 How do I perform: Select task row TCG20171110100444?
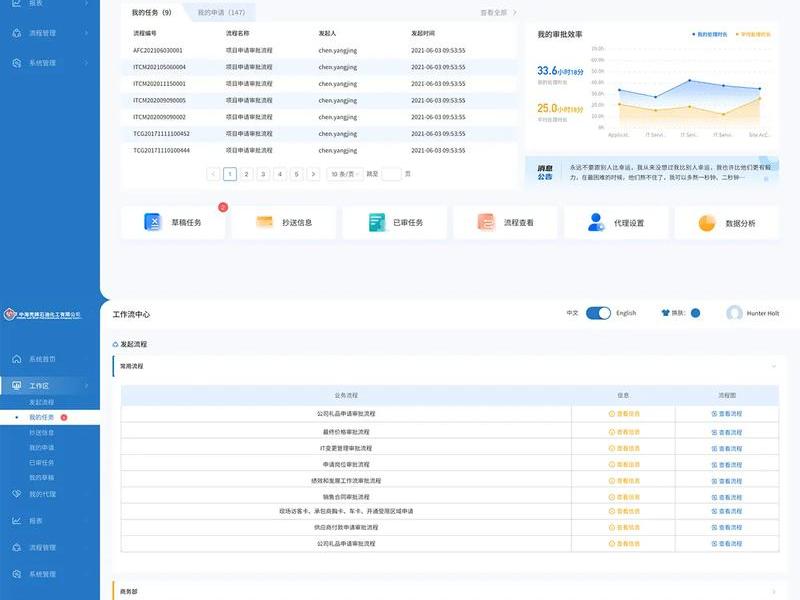(x=319, y=151)
